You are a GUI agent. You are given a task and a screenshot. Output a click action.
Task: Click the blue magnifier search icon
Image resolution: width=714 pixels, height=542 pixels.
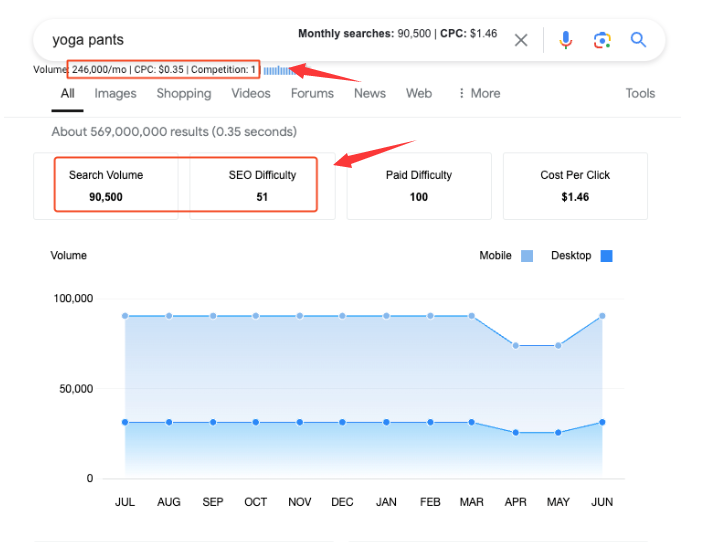click(638, 40)
